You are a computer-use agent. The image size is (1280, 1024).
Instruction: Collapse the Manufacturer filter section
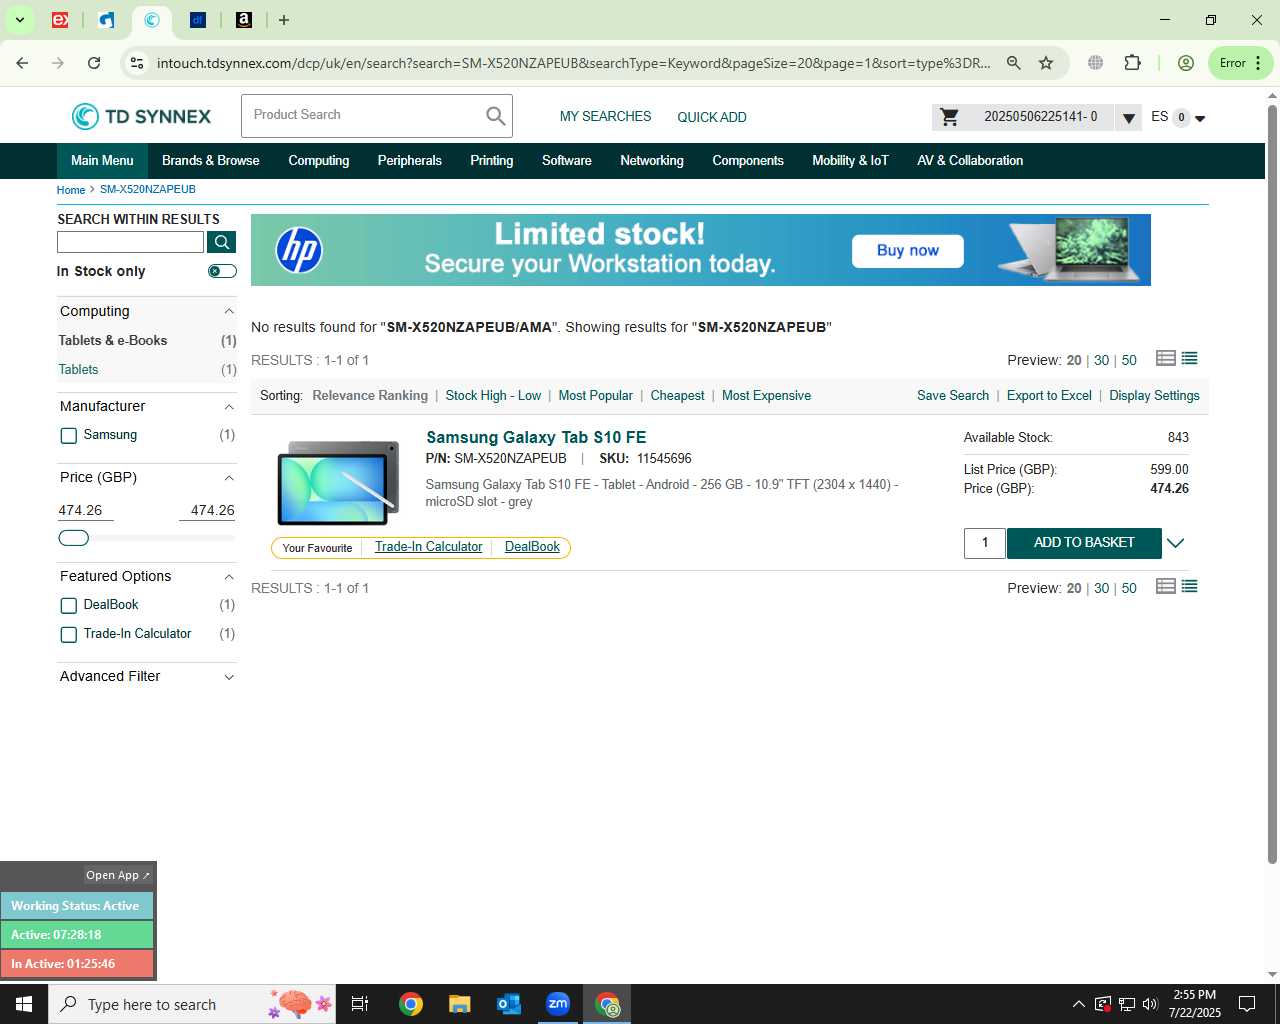coord(229,406)
